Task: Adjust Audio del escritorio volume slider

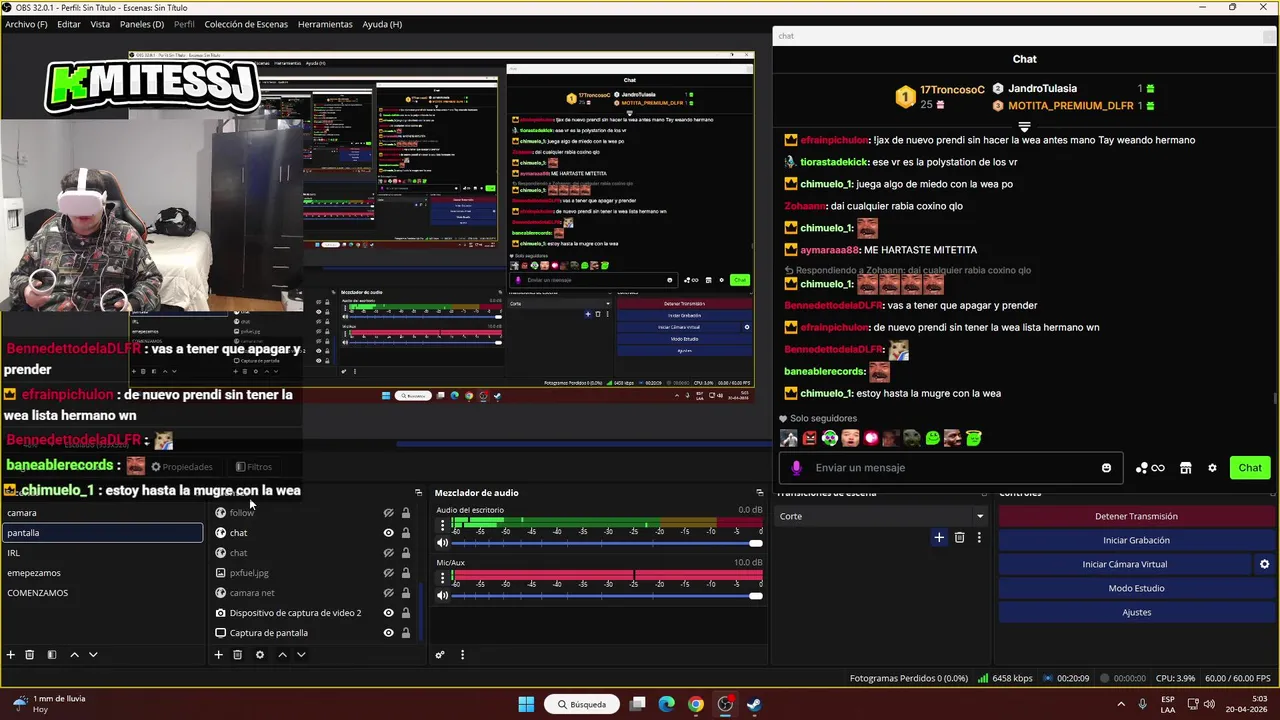Action: pos(607,543)
